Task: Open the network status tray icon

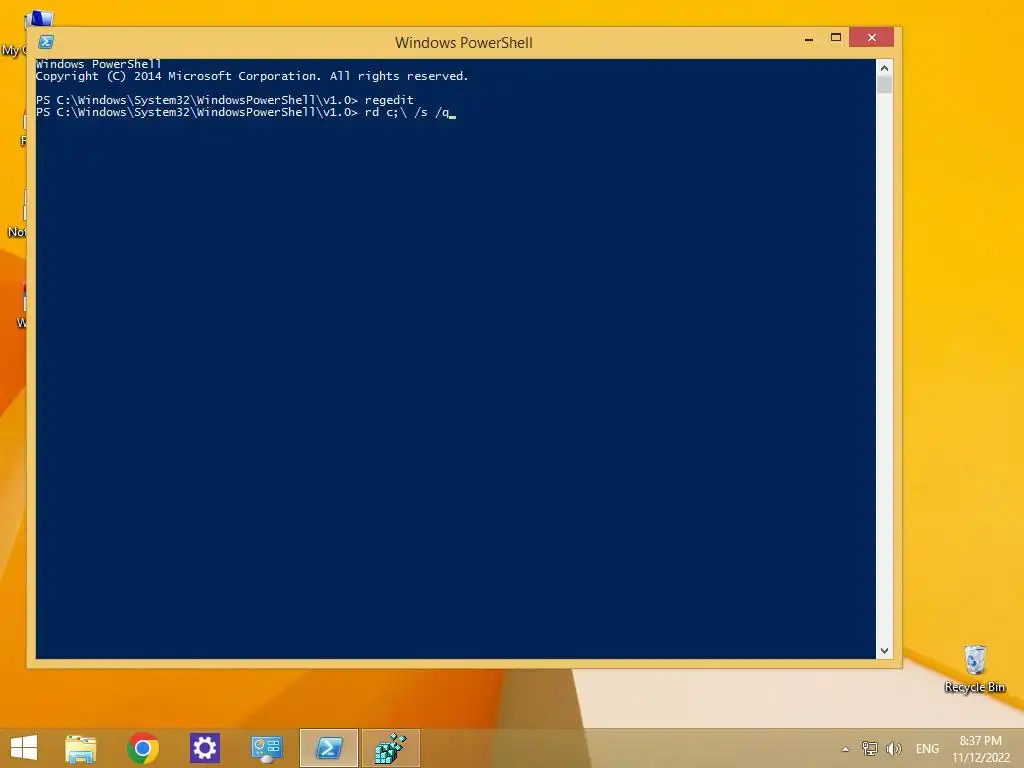Action: pos(869,748)
